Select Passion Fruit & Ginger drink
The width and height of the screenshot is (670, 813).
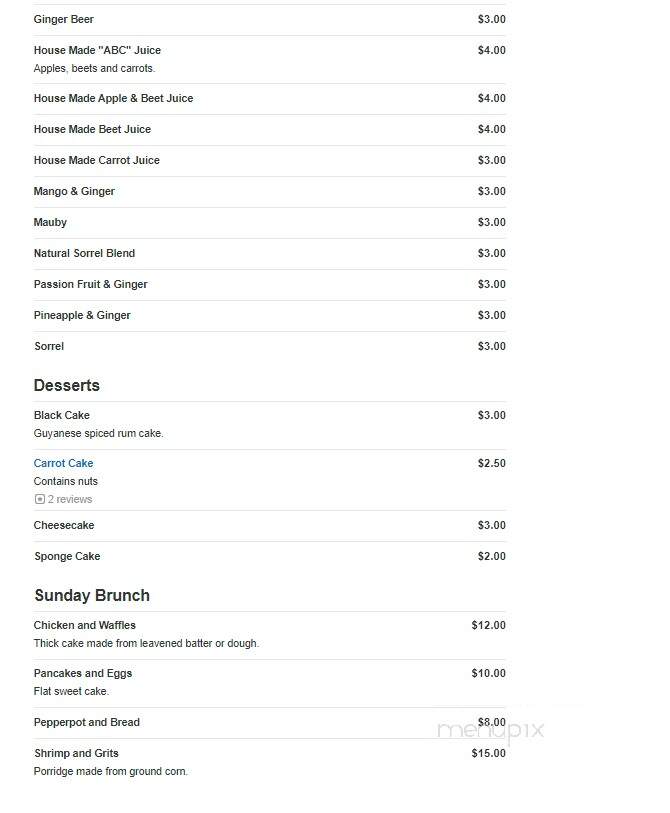click(91, 284)
